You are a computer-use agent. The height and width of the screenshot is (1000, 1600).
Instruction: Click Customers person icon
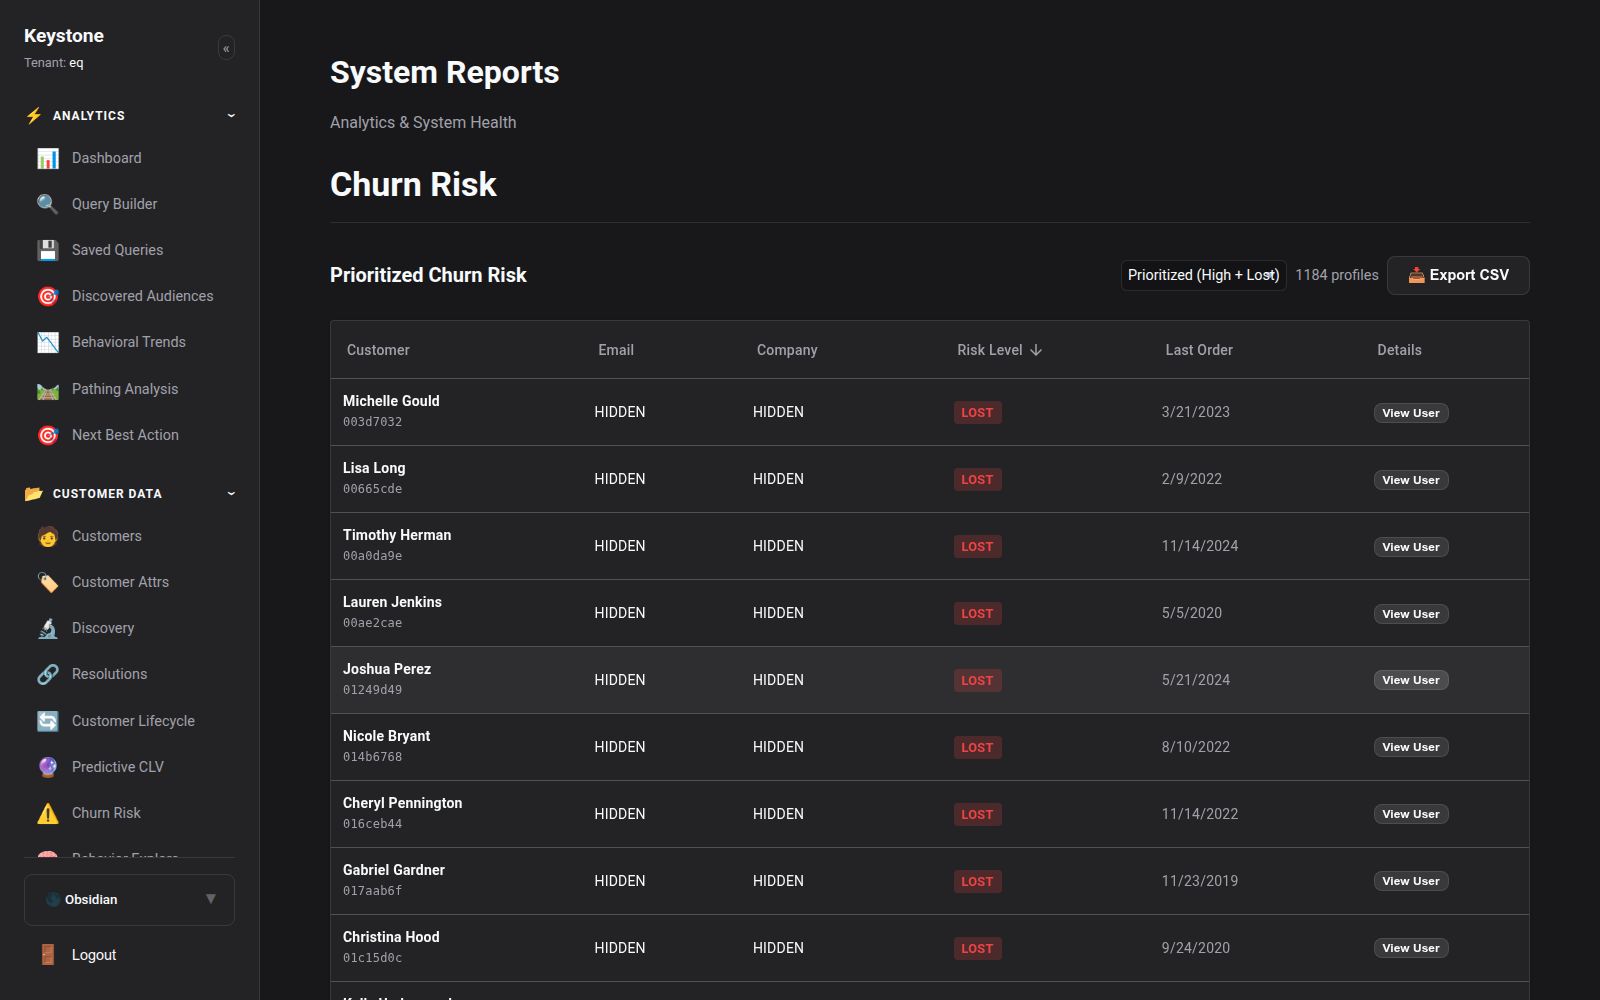point(48,536)
